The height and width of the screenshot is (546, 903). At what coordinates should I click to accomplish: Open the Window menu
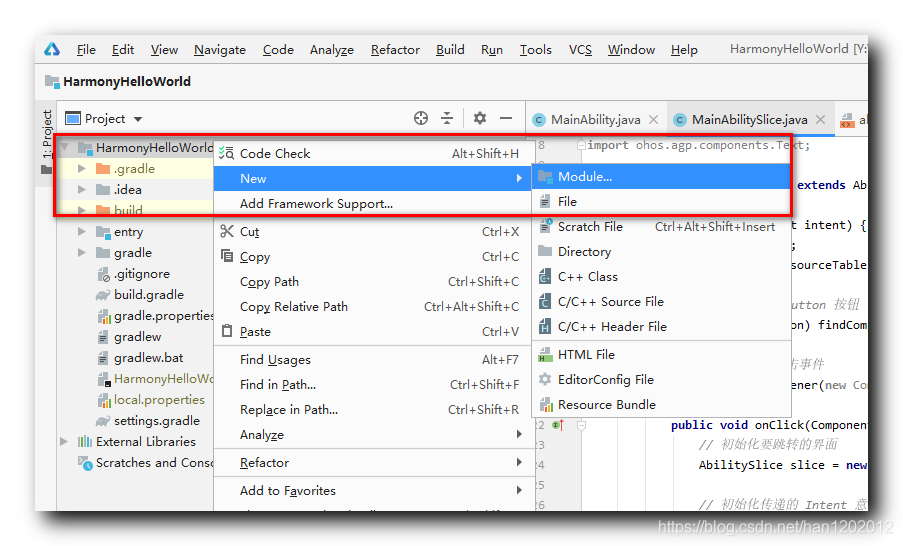pos(631,50)
